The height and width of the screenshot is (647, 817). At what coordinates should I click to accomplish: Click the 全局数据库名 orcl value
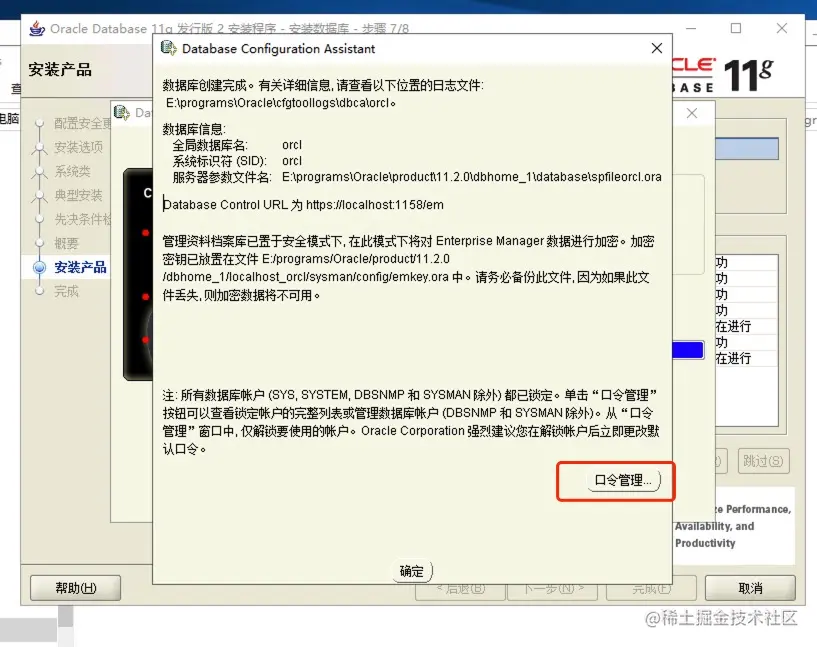292,145
